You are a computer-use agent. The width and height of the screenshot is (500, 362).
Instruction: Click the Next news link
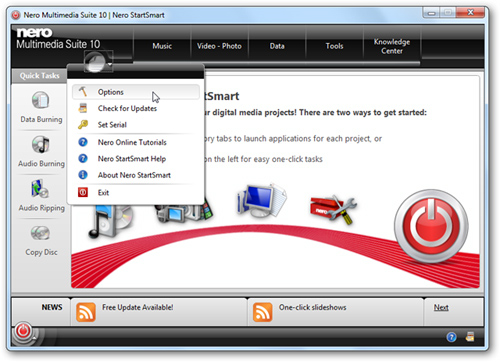(441, 307)
